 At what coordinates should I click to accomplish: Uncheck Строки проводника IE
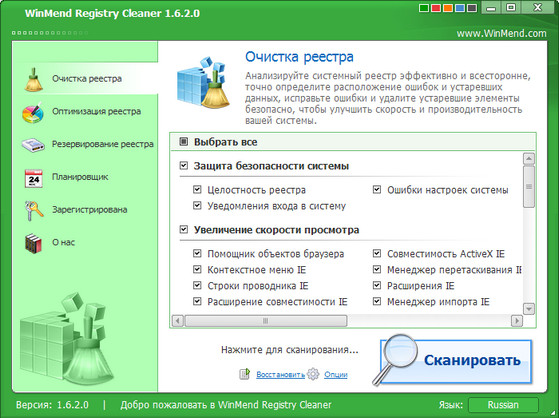pyautogui.click(x=197, y=285)
